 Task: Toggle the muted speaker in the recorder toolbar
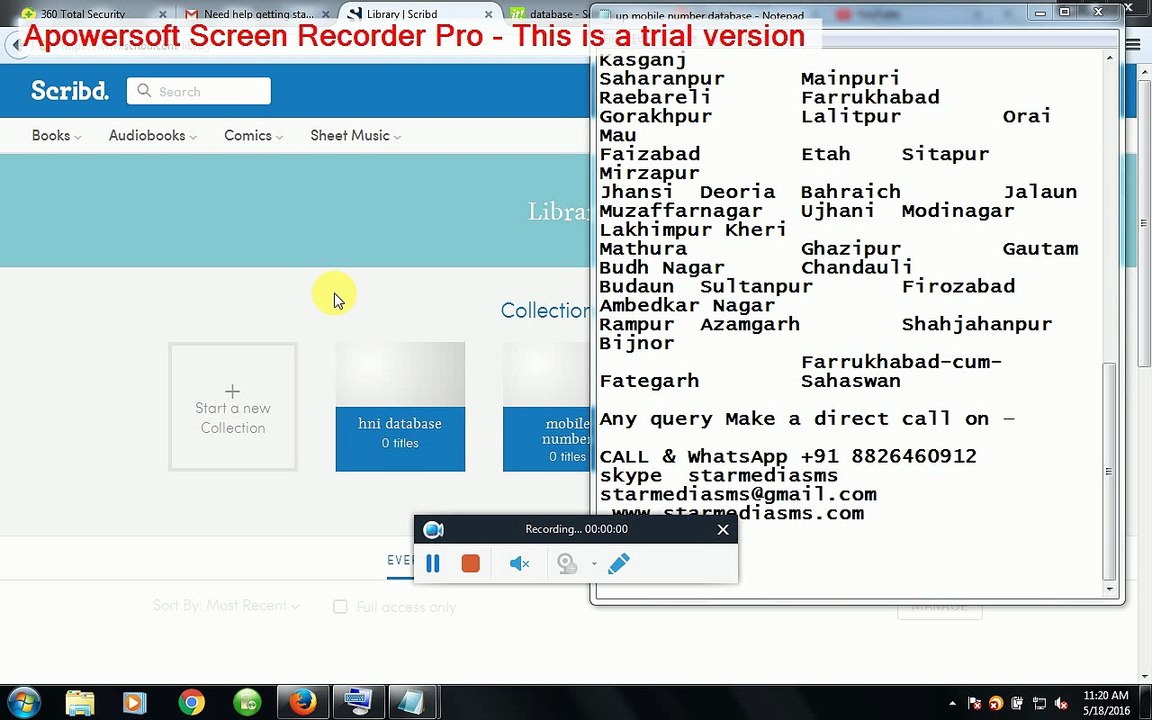coord(519,564)
